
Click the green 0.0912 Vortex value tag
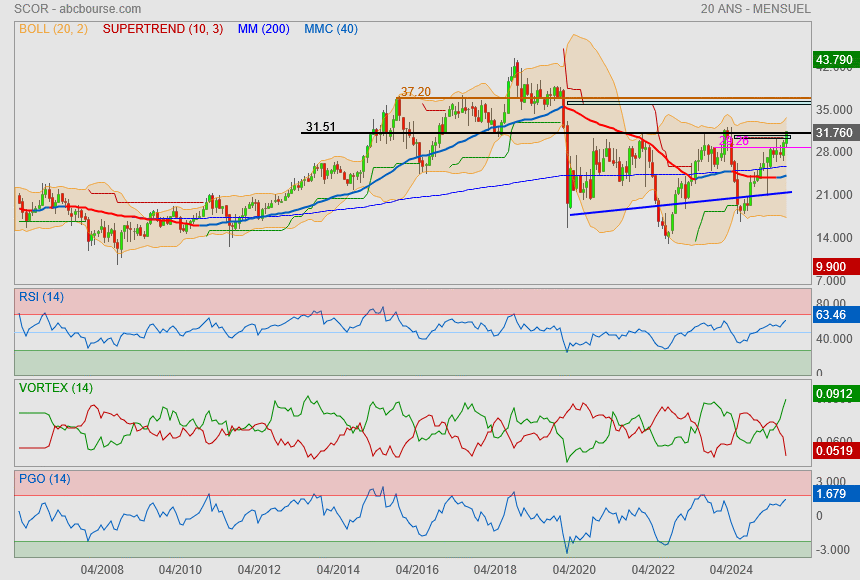coord(836,394)
